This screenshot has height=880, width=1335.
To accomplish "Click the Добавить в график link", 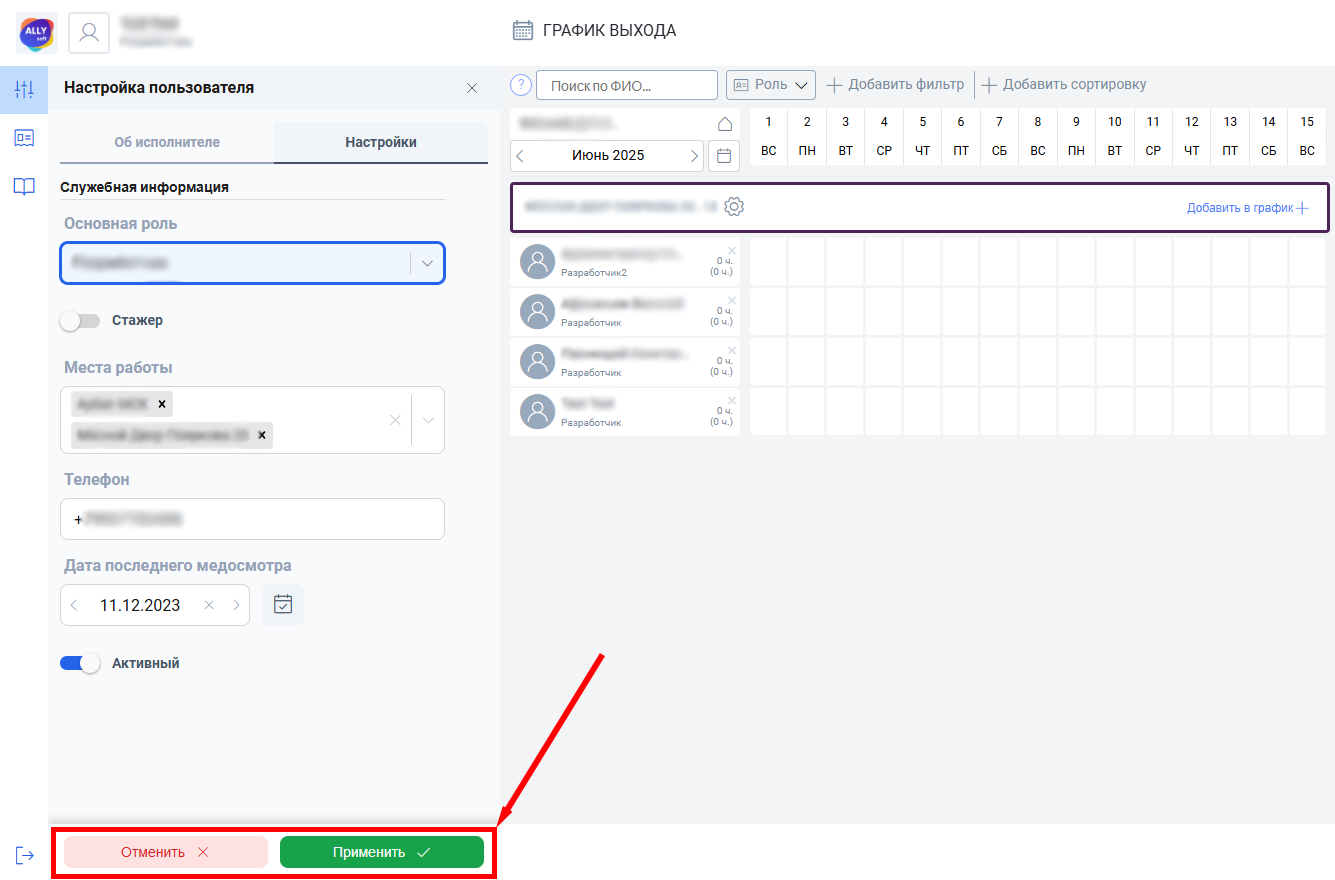I will pyautogui.click(x=1248, y=208).
